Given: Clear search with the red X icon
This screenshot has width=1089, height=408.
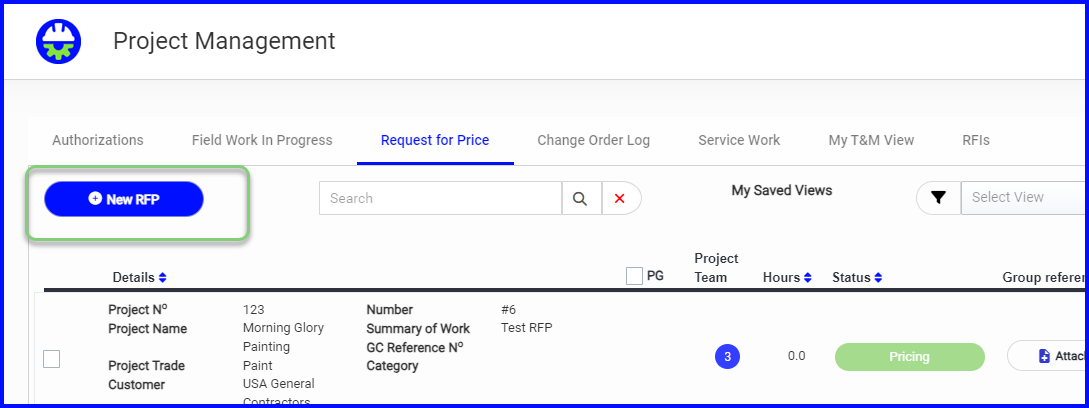Looking at the screenshot, I should pos(621,198).
